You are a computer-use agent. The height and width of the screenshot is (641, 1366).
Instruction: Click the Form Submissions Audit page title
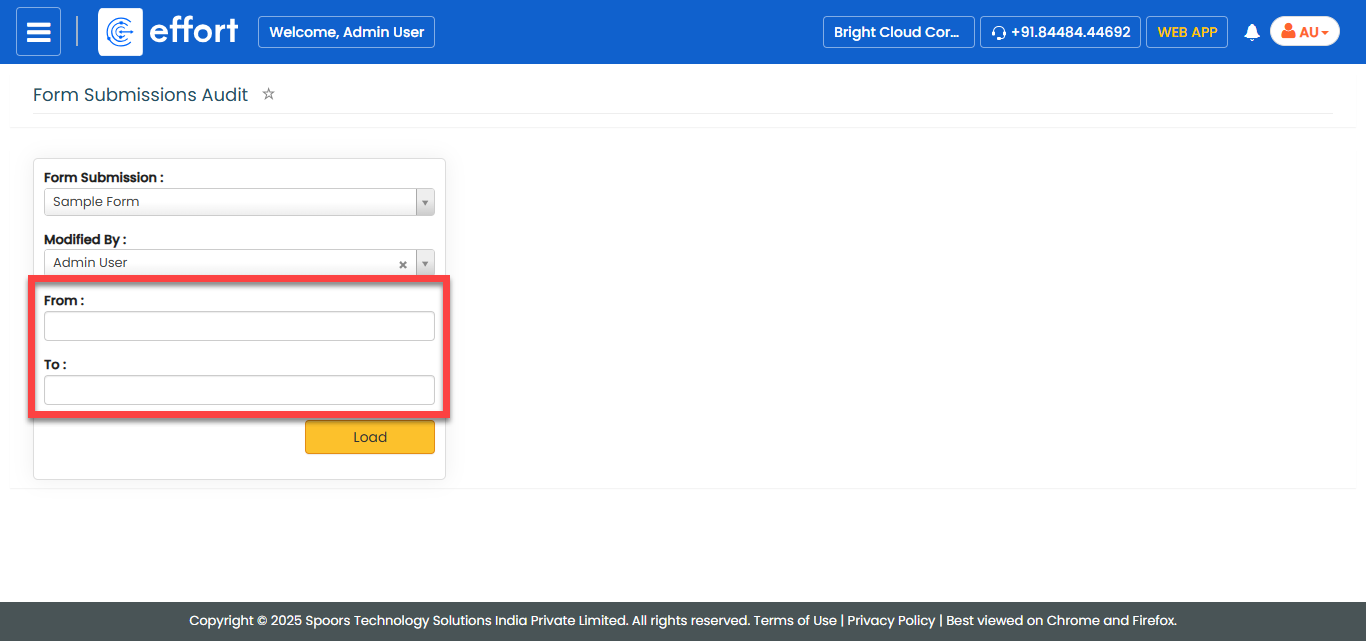click(140, 95)
